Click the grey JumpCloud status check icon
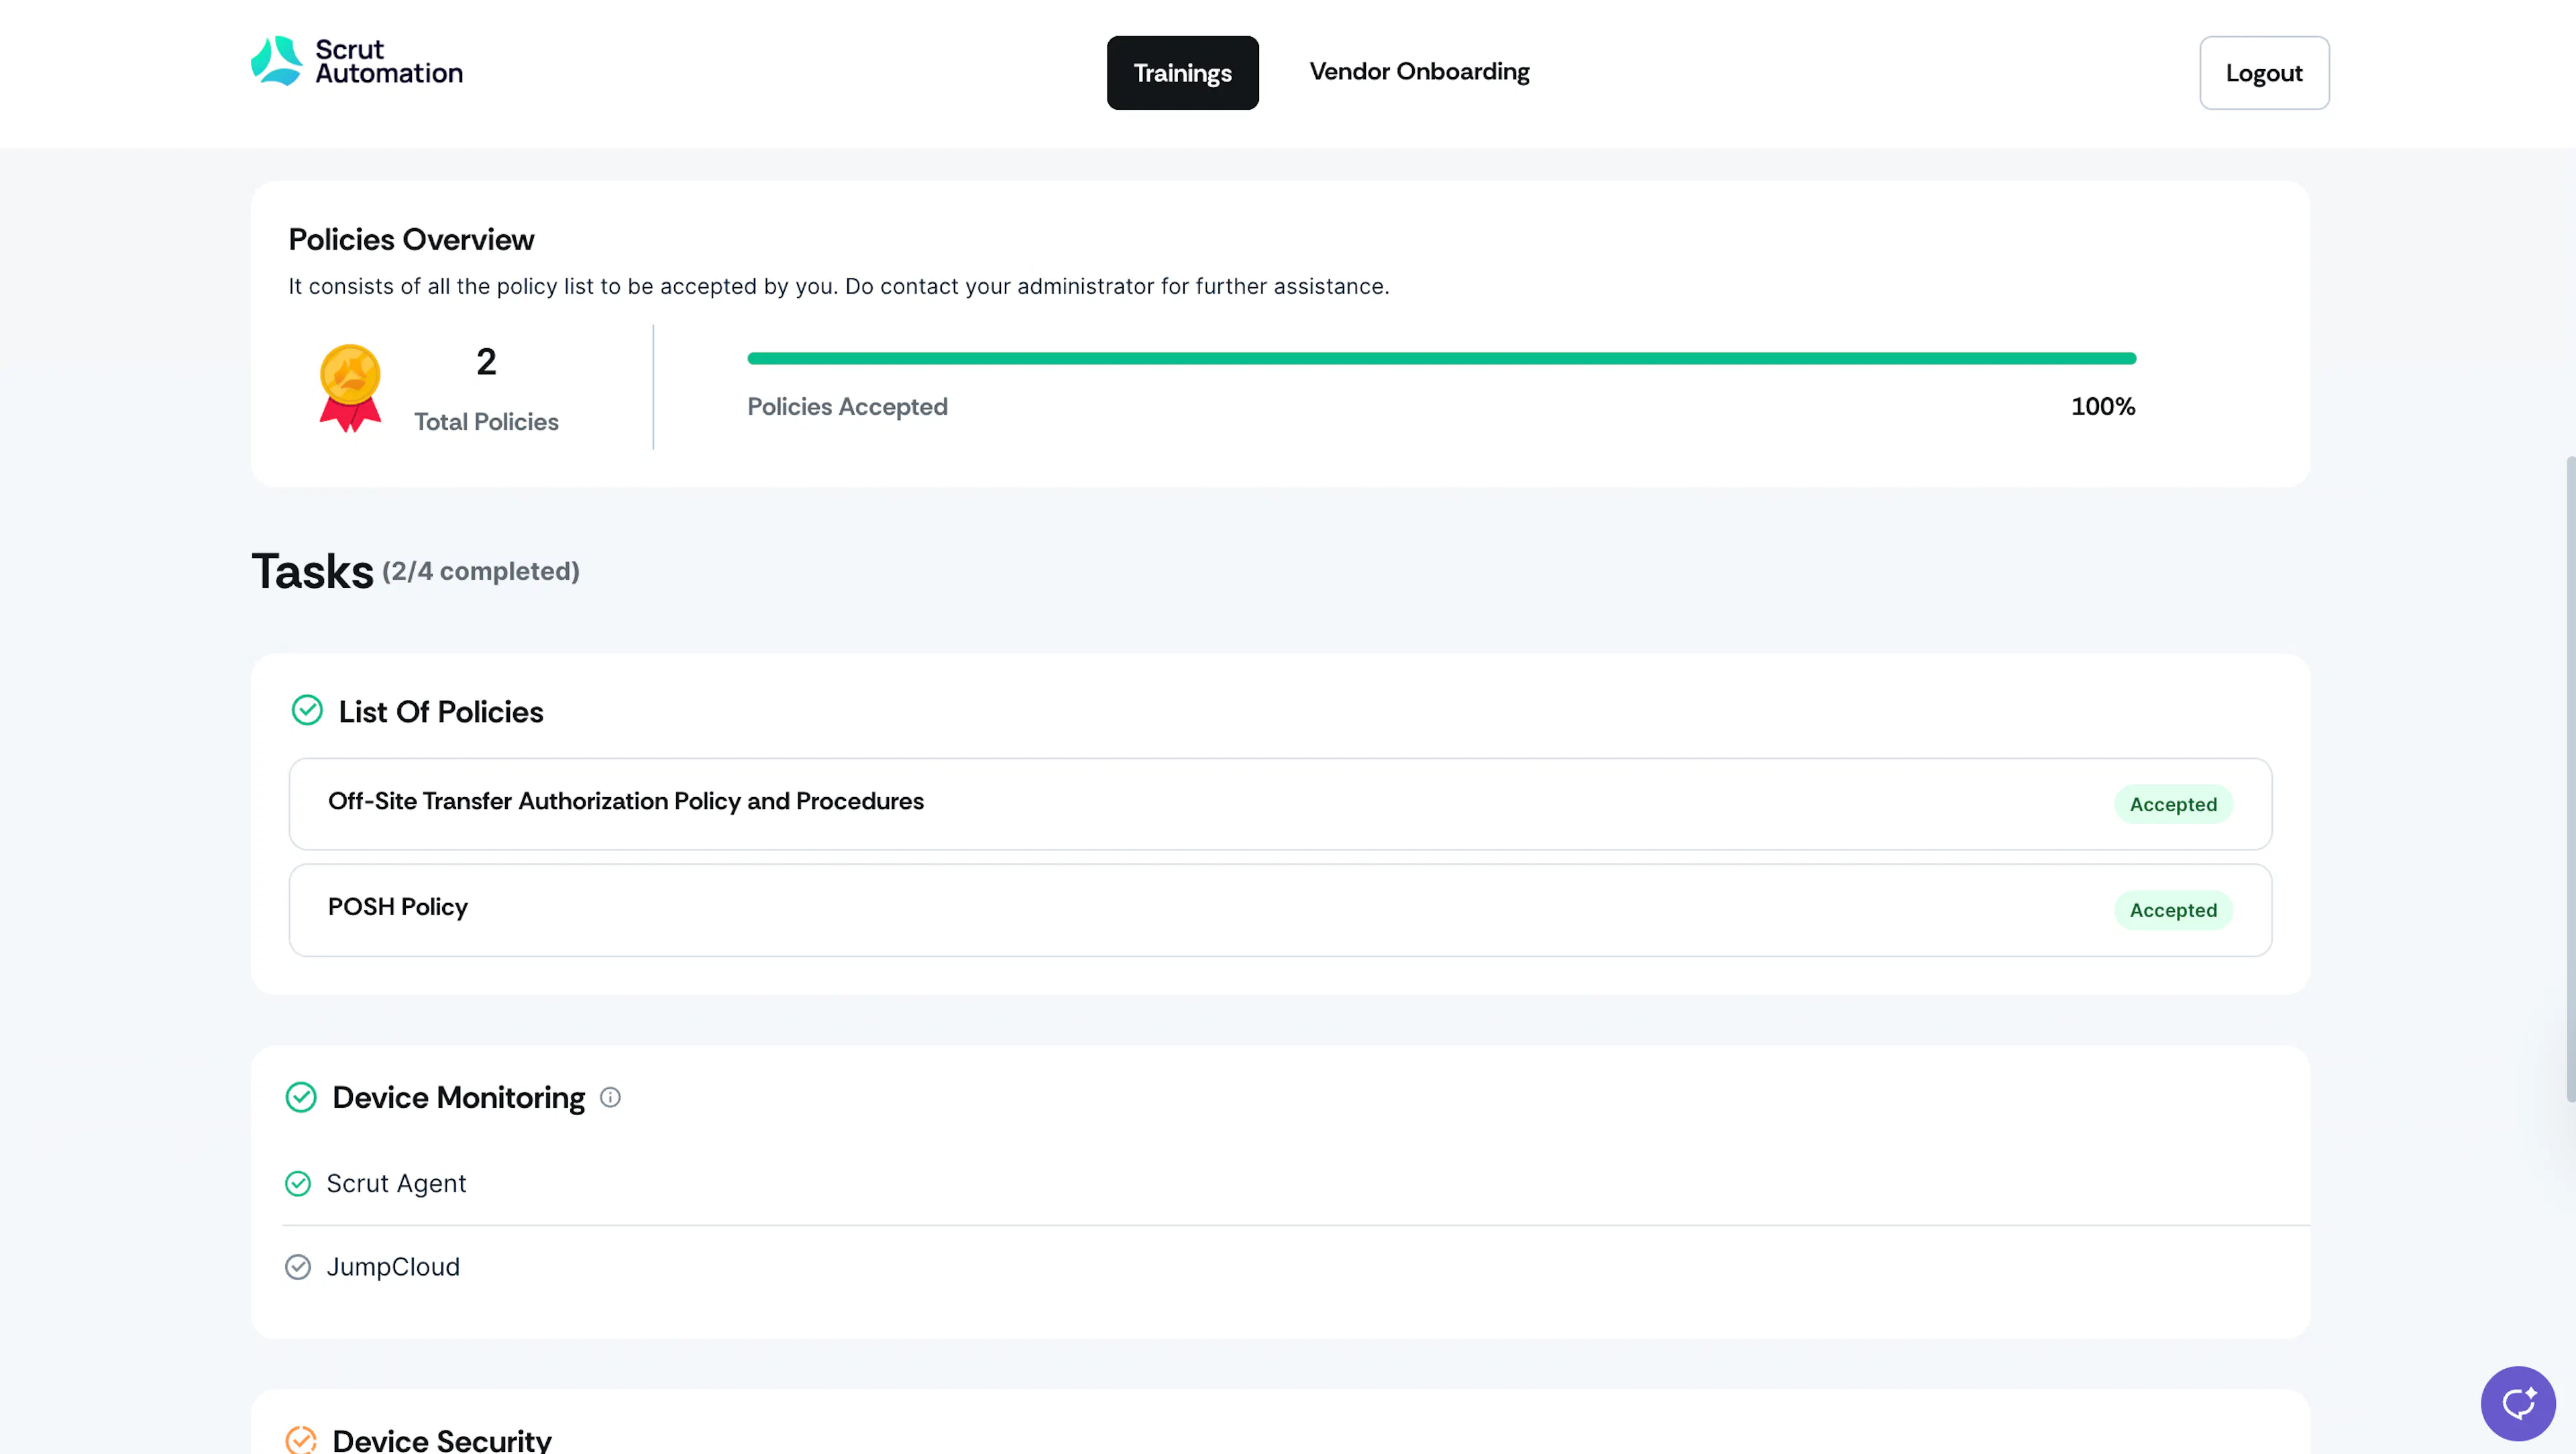Image resolution: width=2576 pixels, height=1454 pixels. pos(298,1267)
